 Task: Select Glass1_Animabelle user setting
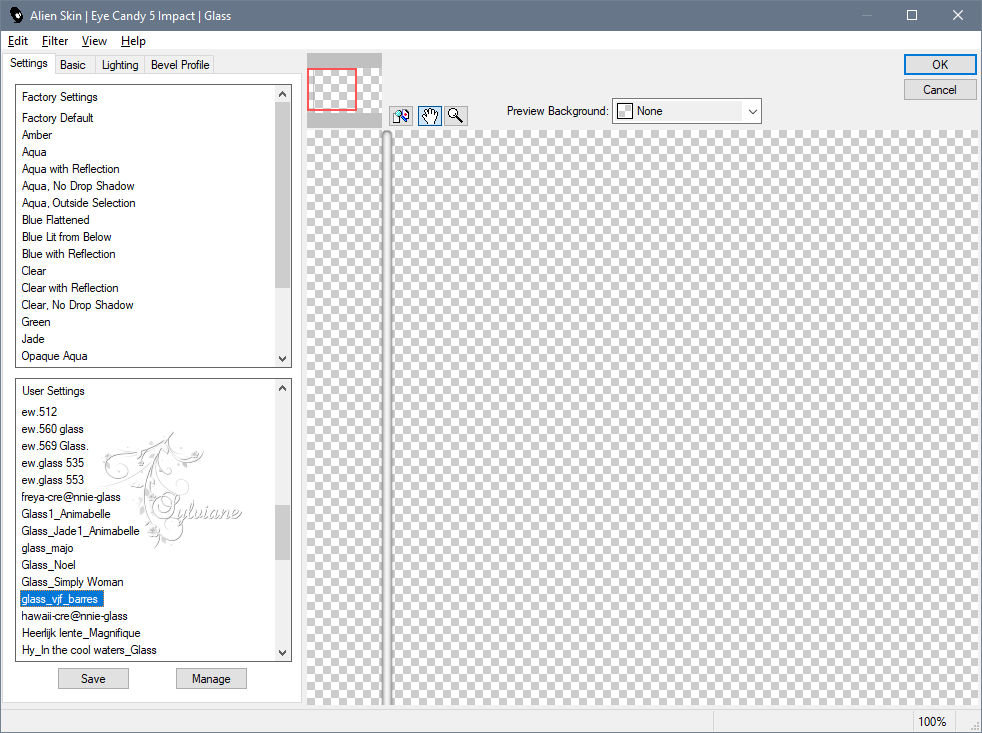pos(66,514)
